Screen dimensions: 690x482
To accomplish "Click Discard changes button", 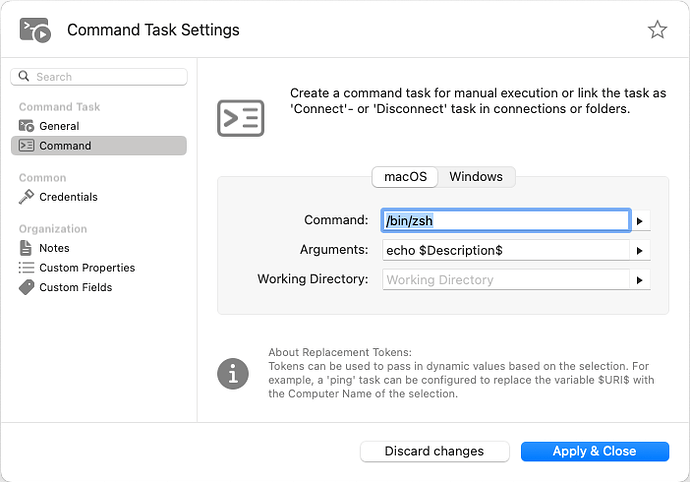I will click(x=434, y=452).
